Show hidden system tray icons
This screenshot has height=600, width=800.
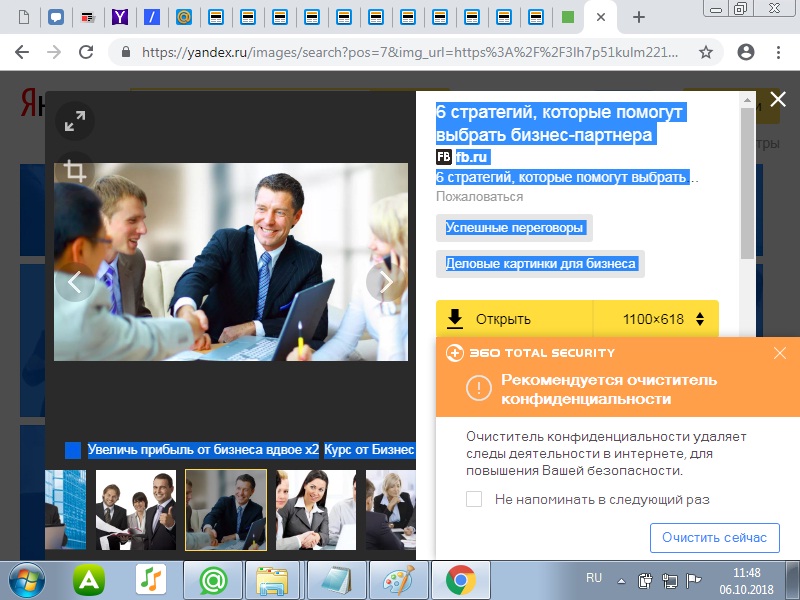[621, 581]
